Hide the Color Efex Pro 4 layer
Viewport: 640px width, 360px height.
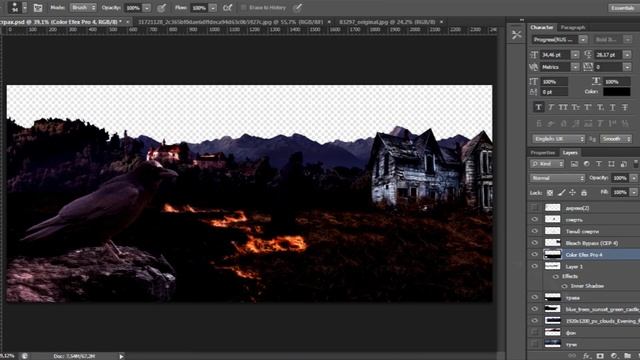pyautogui.click(x=535, y=254)
